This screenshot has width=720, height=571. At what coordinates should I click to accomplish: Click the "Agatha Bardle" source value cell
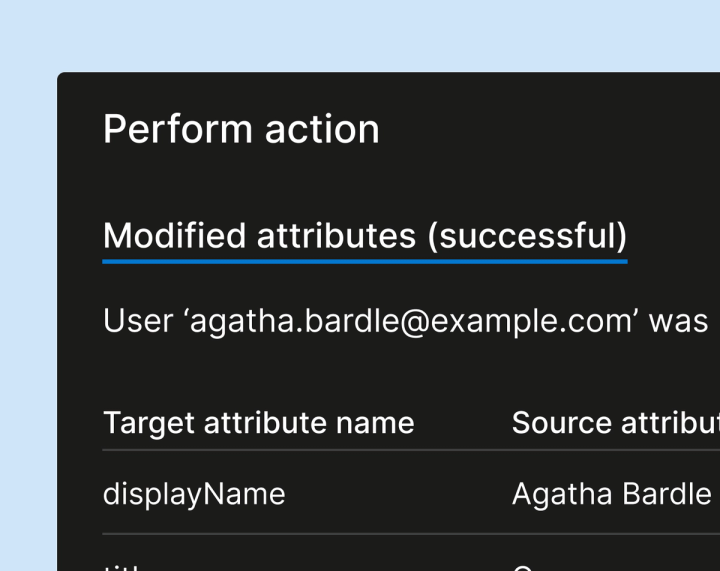611,494
